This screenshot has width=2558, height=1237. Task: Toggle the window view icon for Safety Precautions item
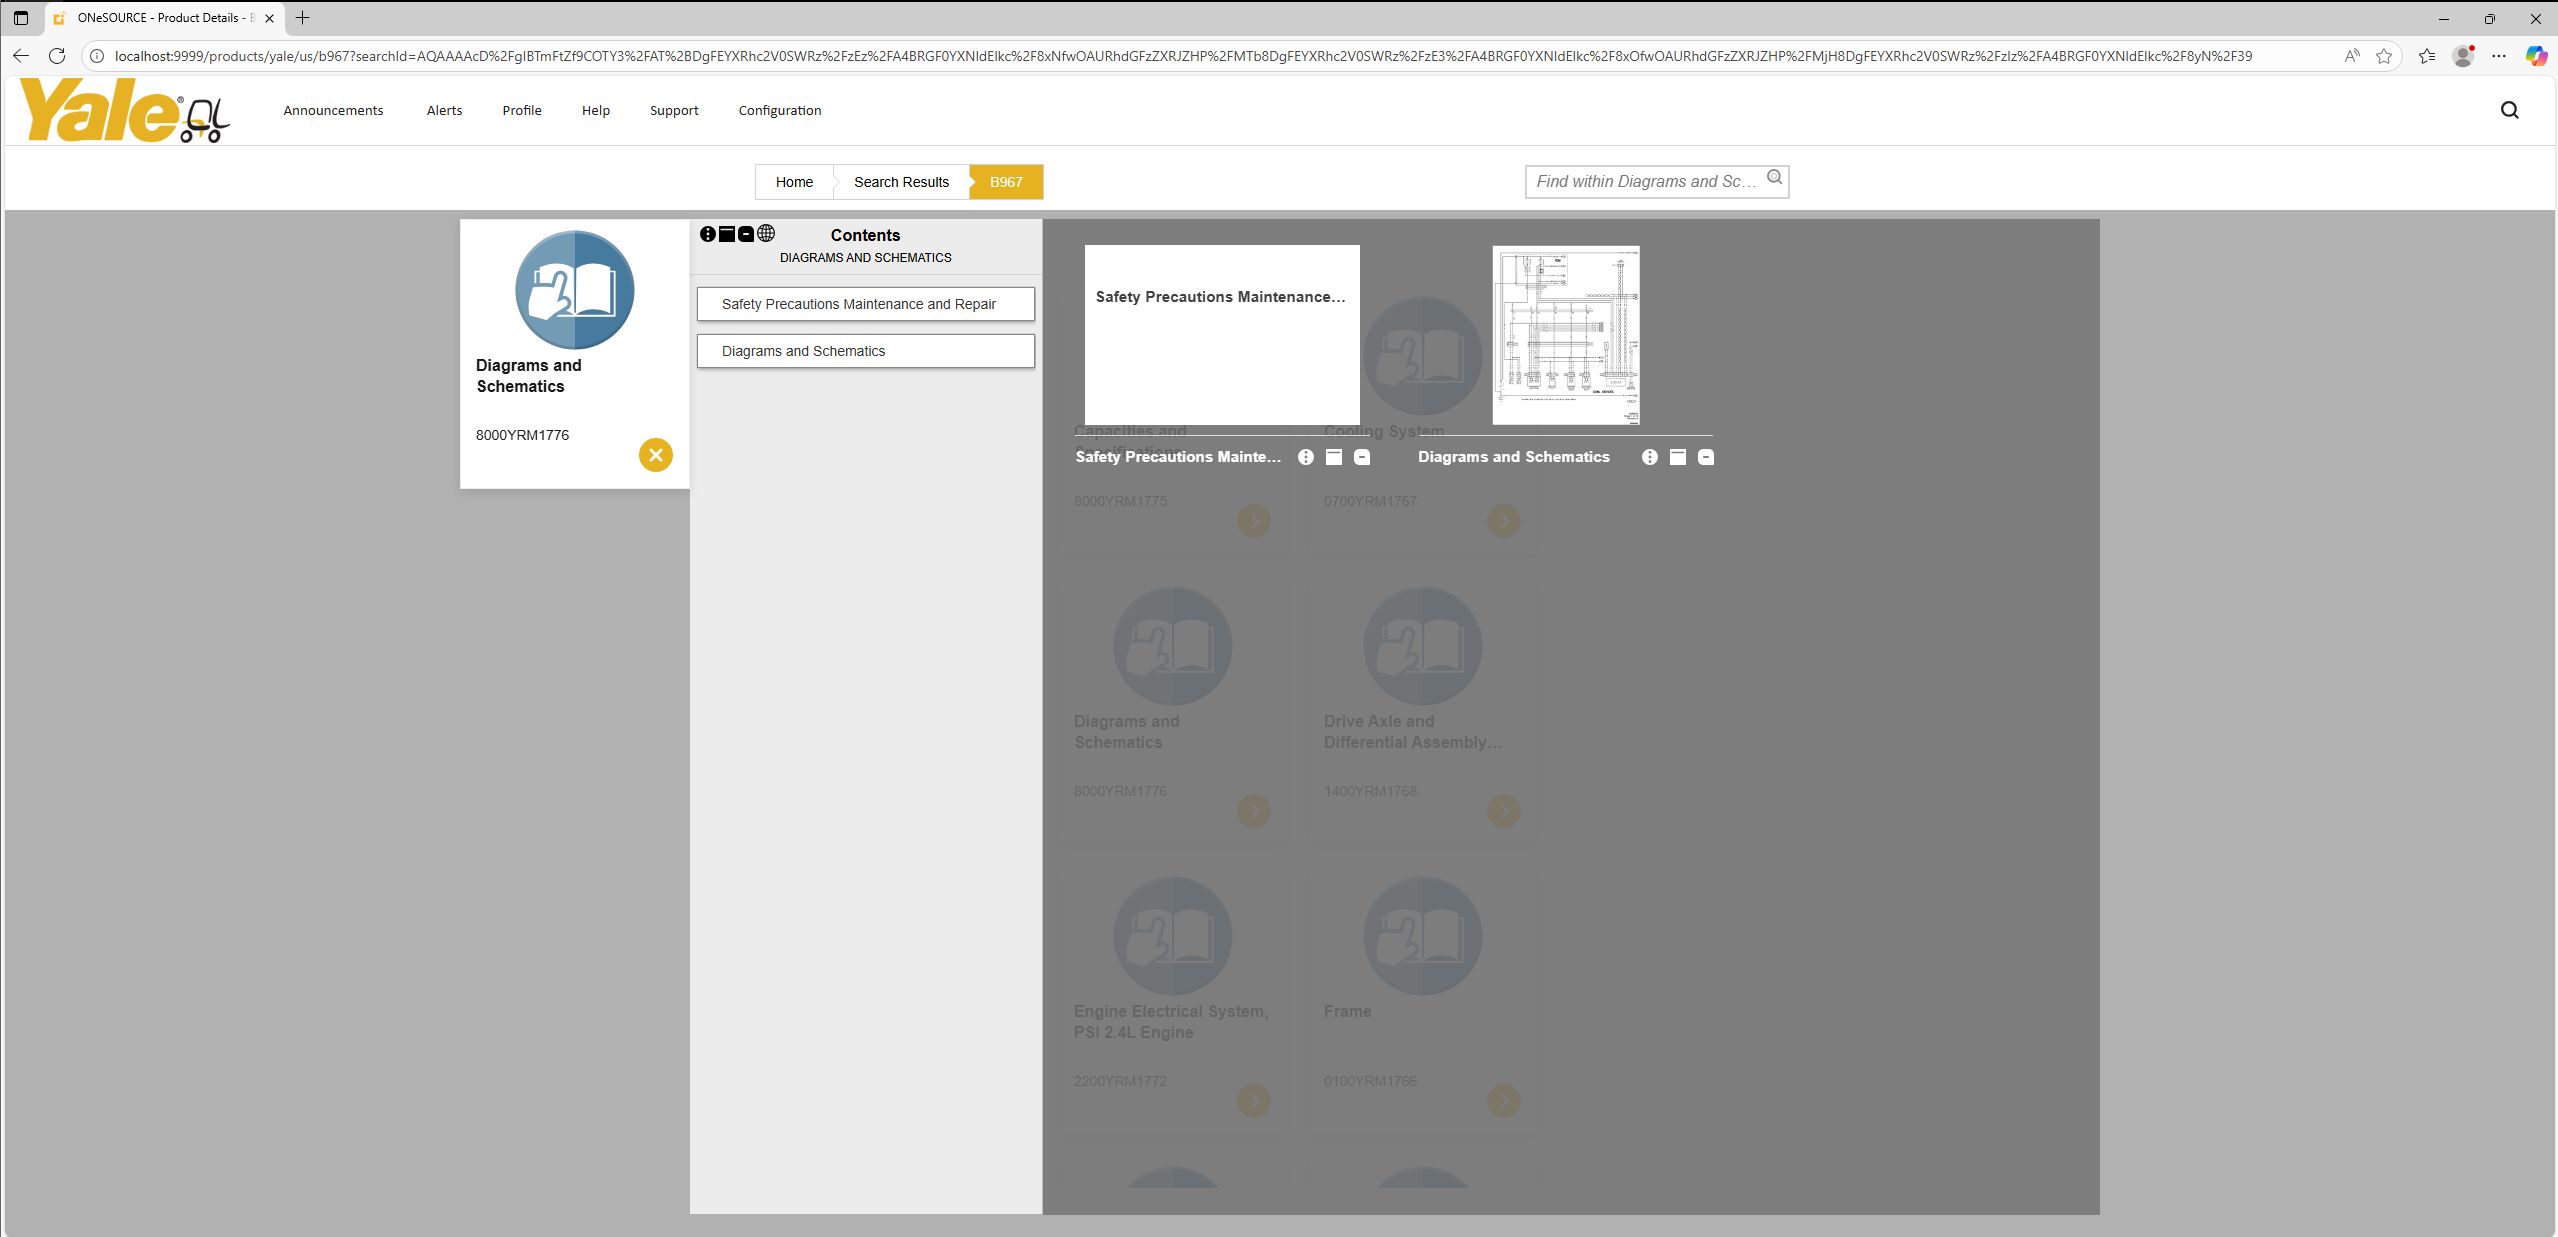tap(1334, 457)
